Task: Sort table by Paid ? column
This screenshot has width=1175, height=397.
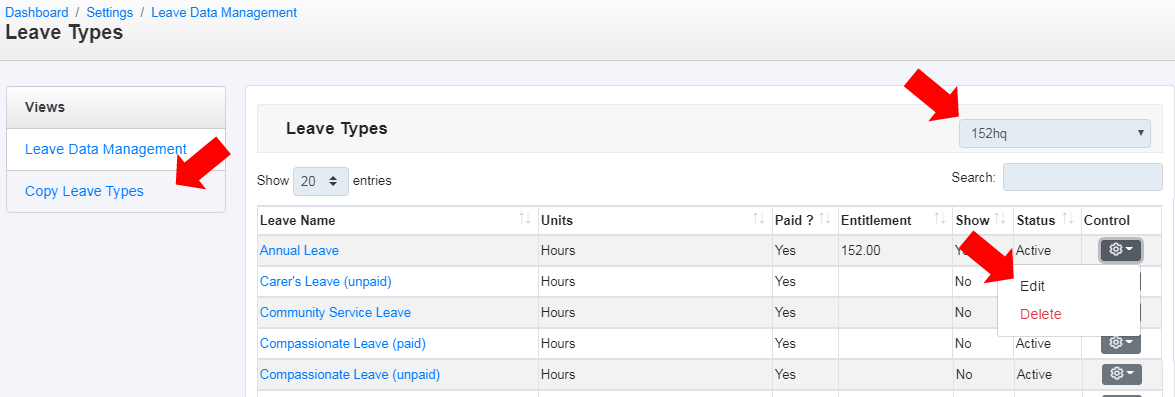Action: [805, 220]
